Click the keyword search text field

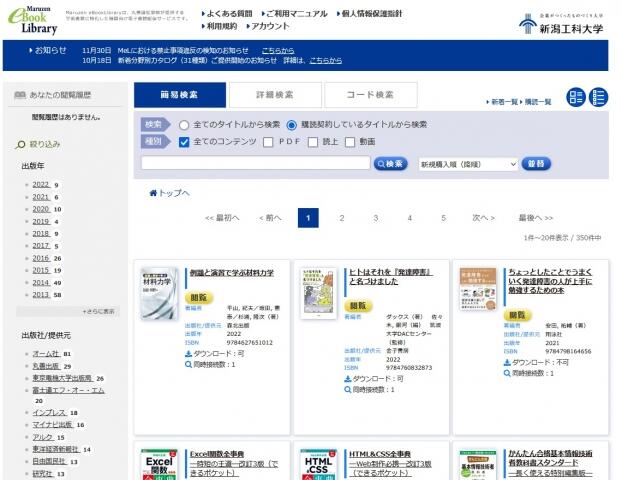point(255,163)
